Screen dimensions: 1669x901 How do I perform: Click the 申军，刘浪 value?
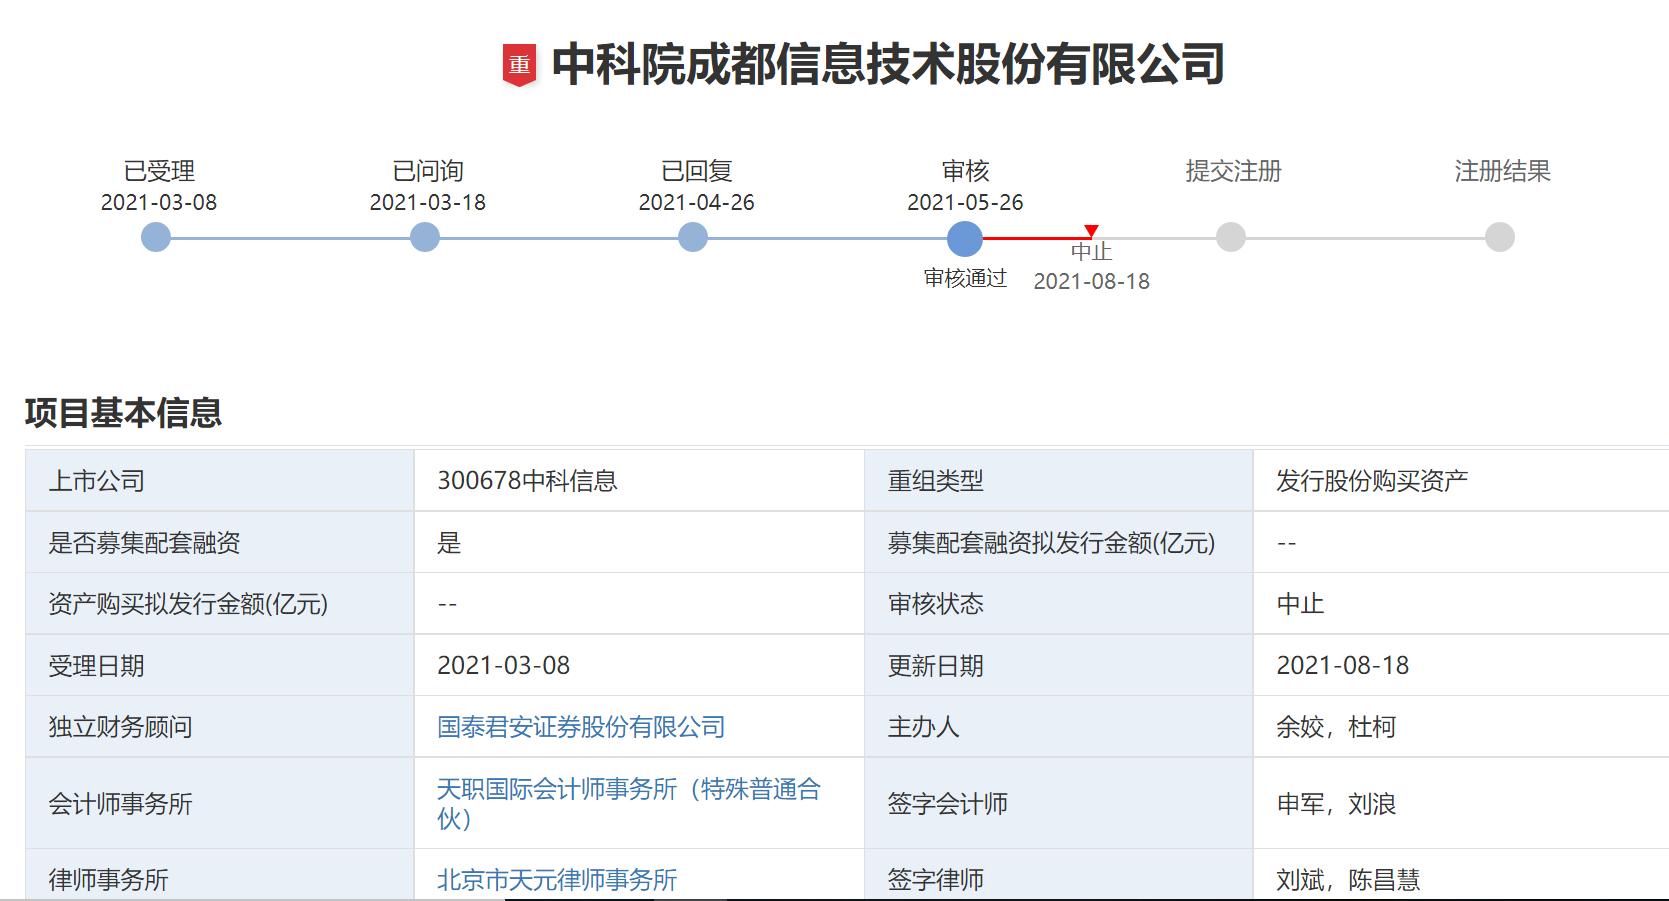pyautogui.click(x=1336, y=804)
